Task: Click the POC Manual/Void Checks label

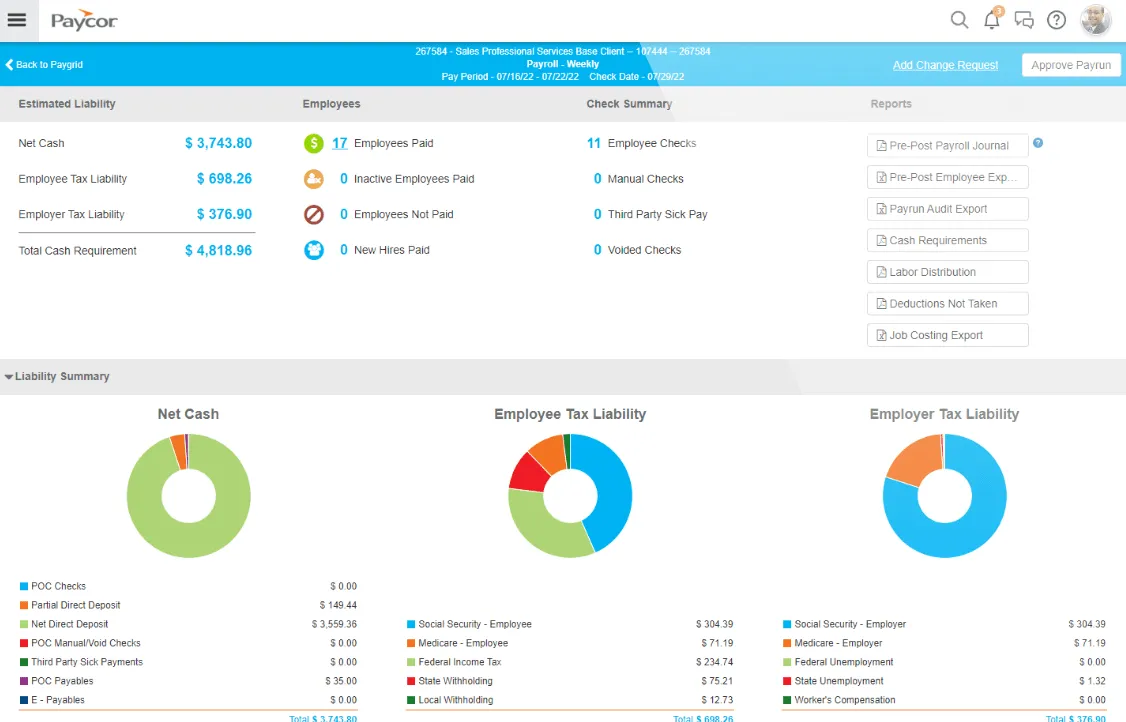Action: click(85, 643)
